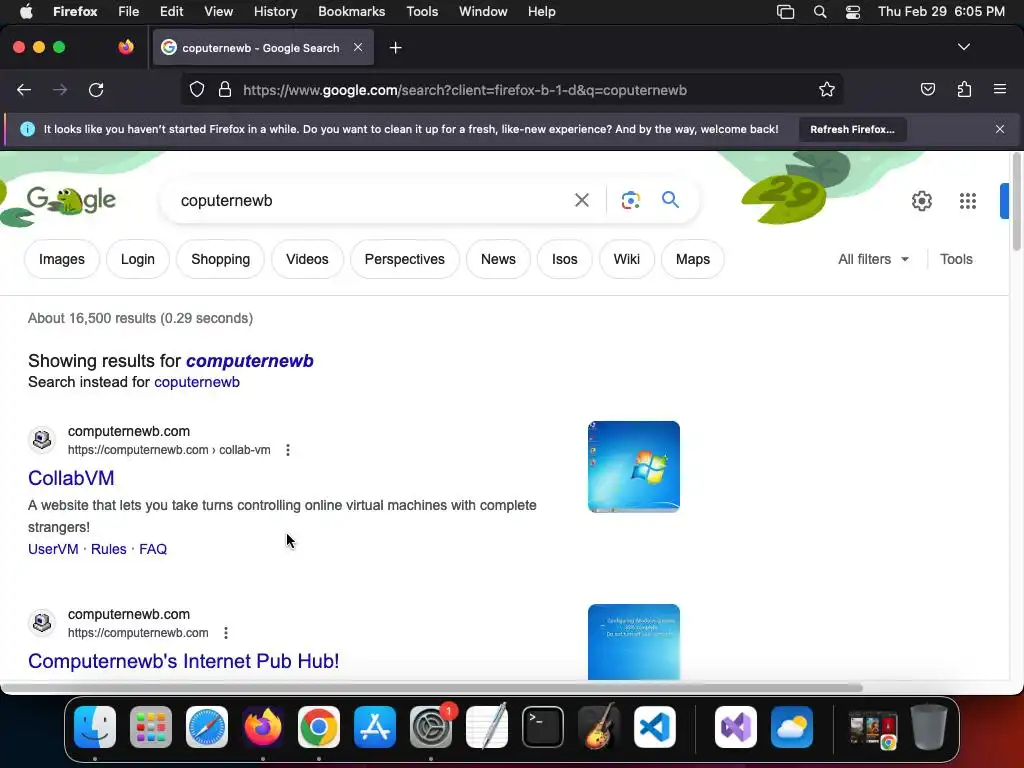Open Finder from the Dock

point(95,727)
